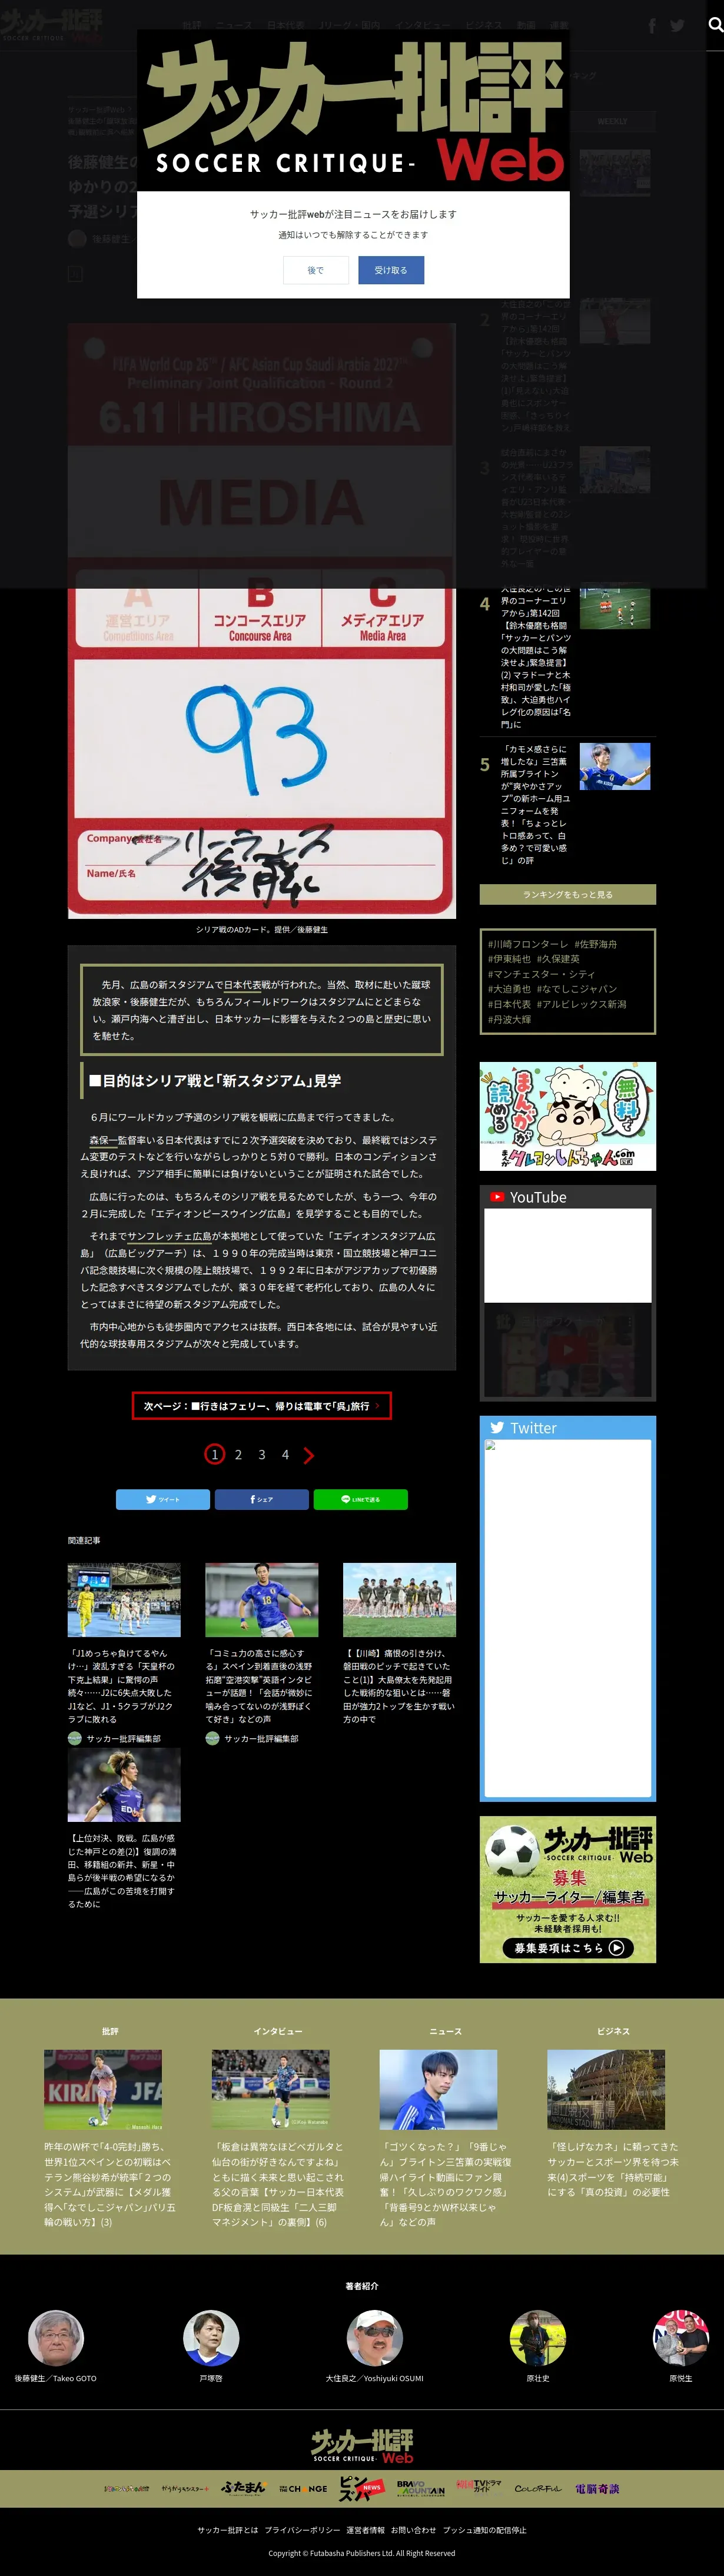The height and width of the screenshot is (2576, 724).
Task: Click the #佐野海舟 tag
Action: click(x=595, y=944)
